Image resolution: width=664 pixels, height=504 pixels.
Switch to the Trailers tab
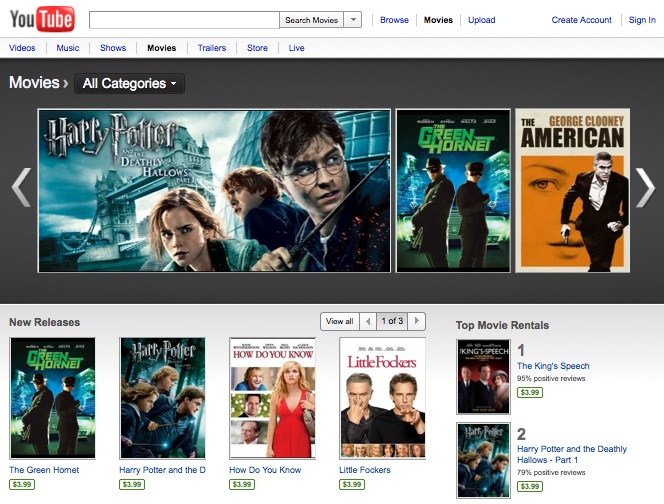point(211,48)
